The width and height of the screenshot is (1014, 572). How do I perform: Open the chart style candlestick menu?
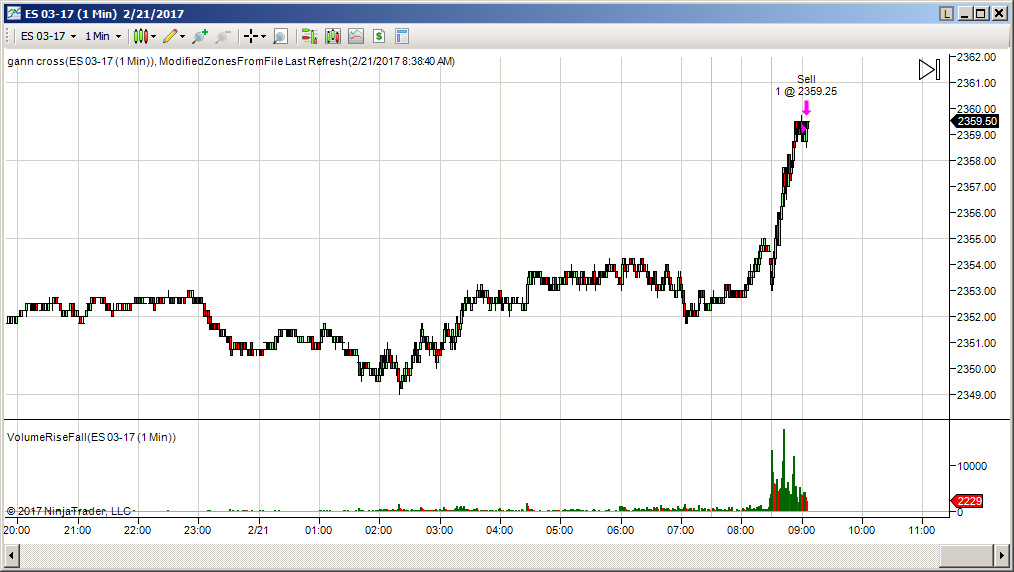(145, 36)
